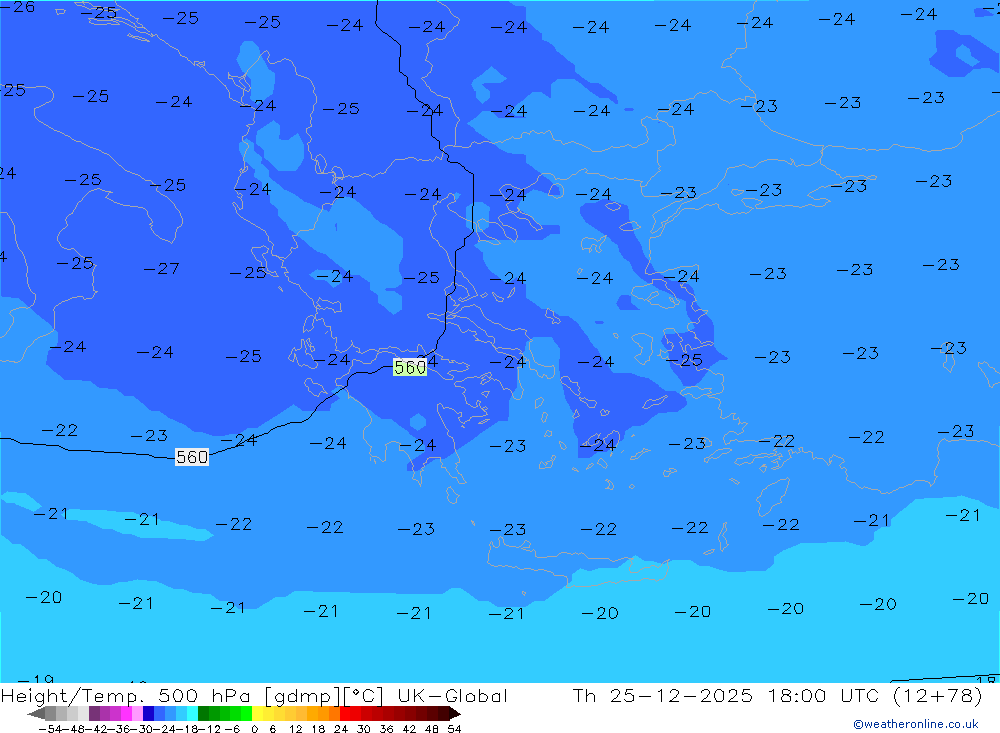Pick the bright red swatch above 24 in legend
The width and height of the screenshot is (1000, 733).
345,714
